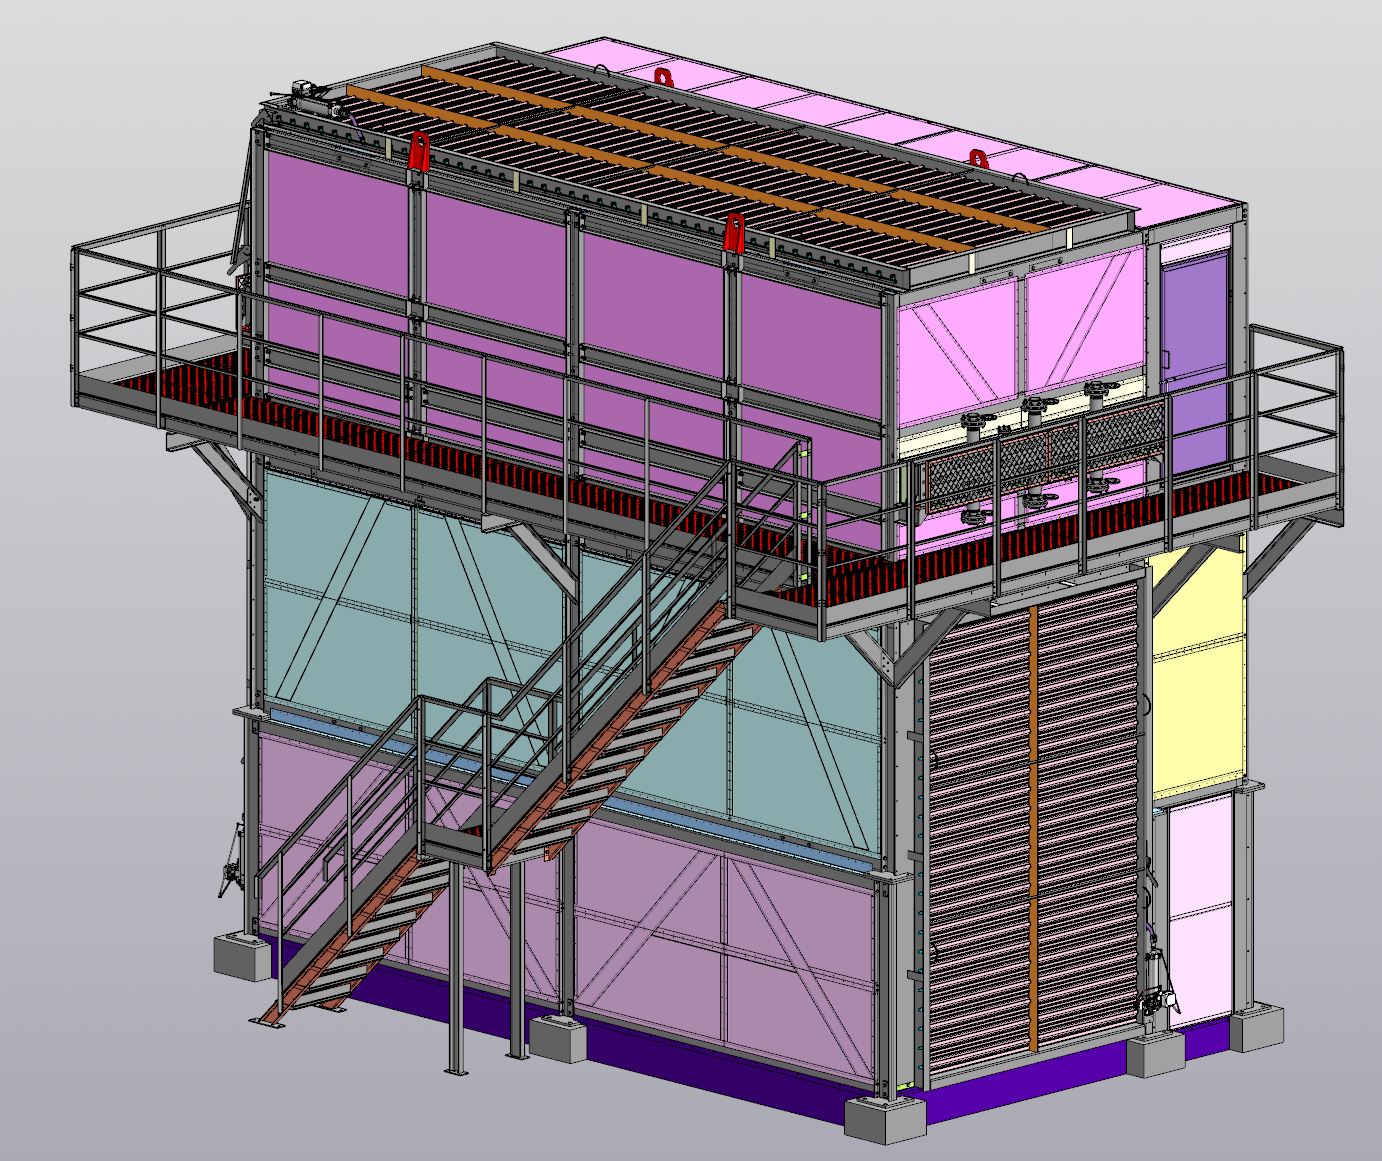Select the triangular support bracket under left platform

coord(225,475)
